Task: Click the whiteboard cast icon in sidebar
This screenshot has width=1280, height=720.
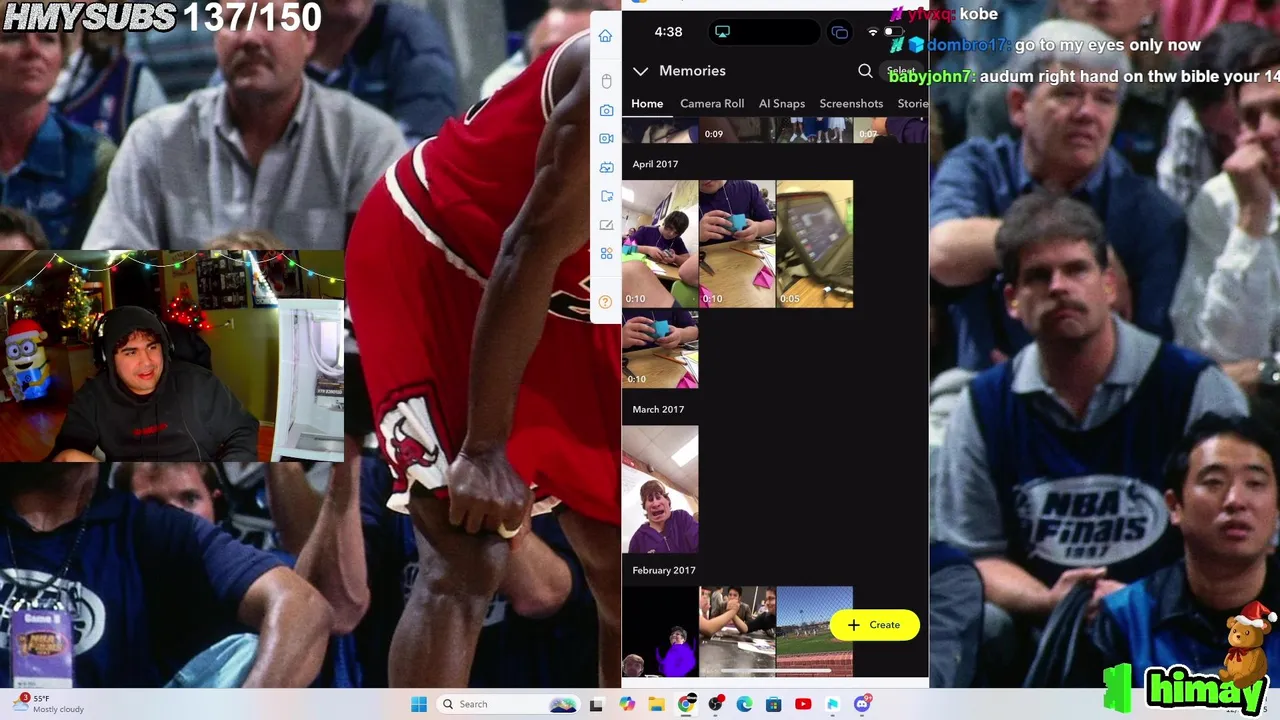Action: click(x=606, y=168)
